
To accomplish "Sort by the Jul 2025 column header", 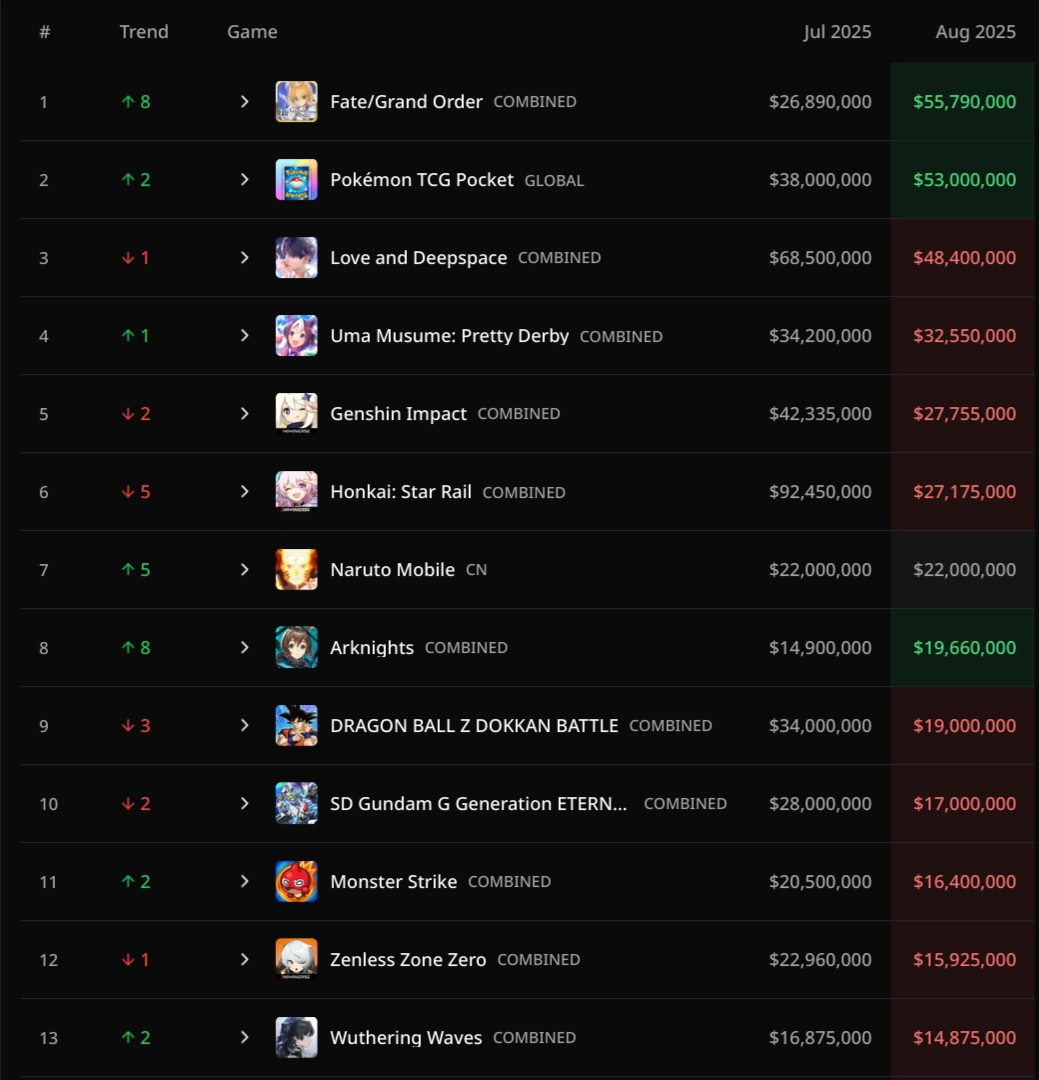I will [x=837, y=32].
